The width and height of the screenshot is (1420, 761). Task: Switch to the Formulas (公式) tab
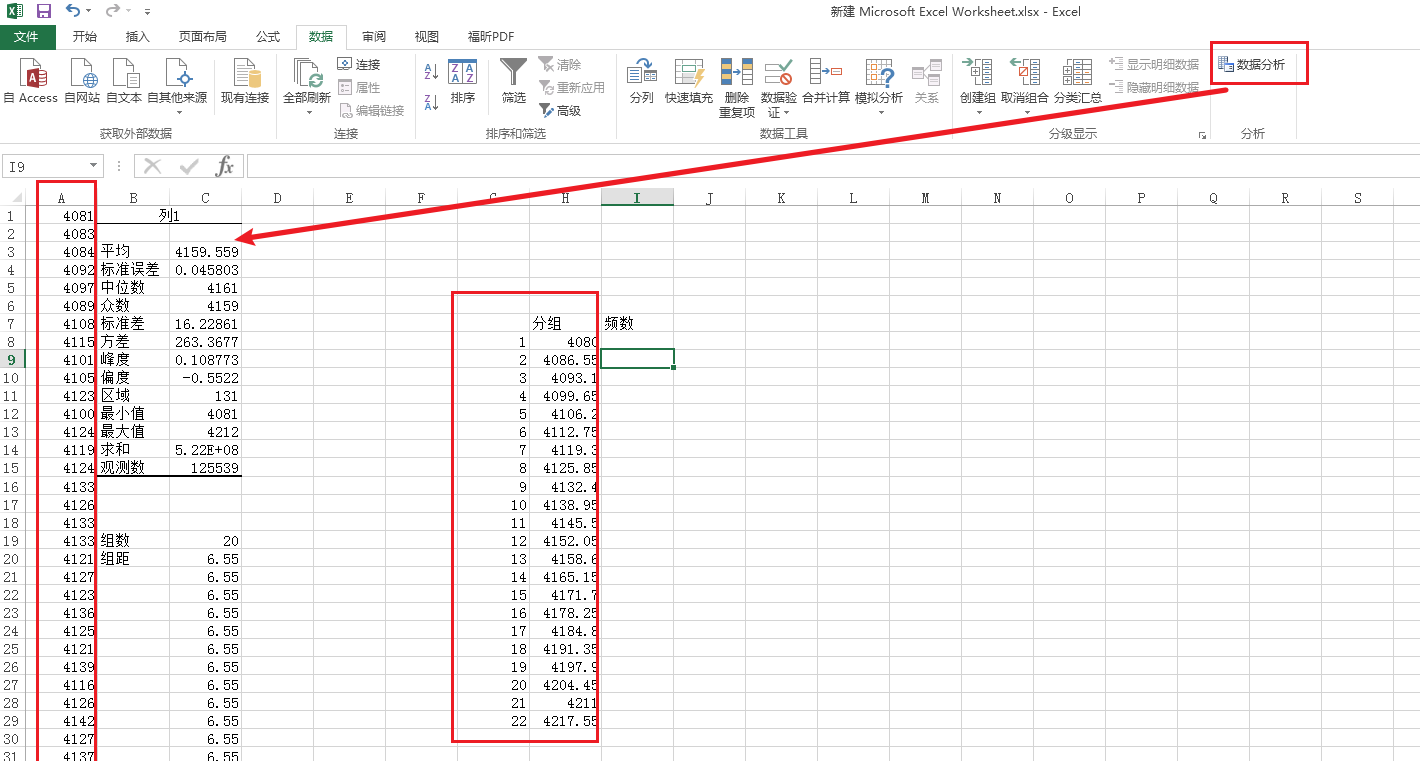tap(268, 37)
